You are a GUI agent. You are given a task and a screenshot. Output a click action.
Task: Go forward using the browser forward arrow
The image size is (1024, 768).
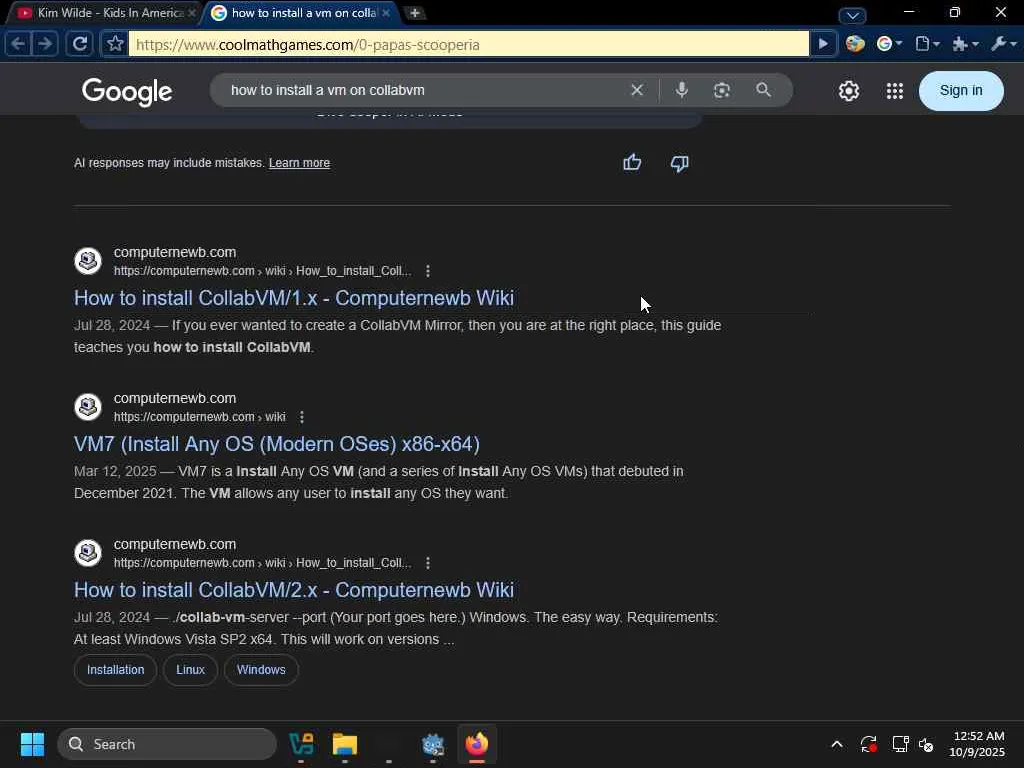(45, 44)
